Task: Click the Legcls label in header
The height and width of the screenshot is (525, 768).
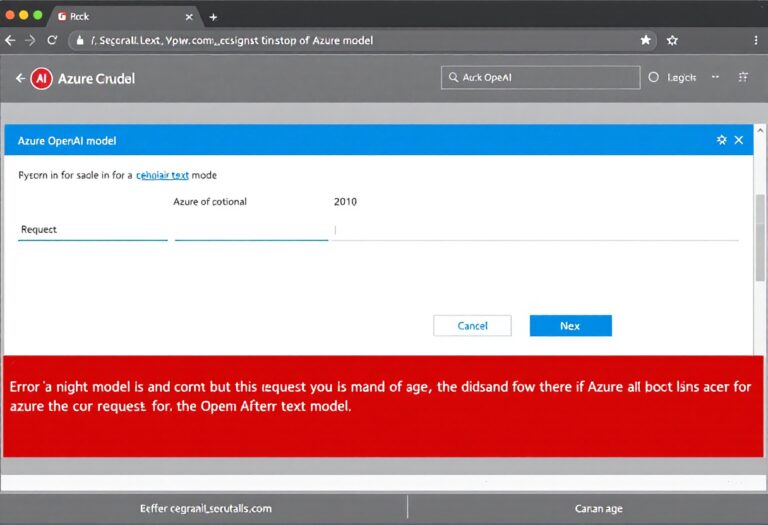Action: coord(681,77)
